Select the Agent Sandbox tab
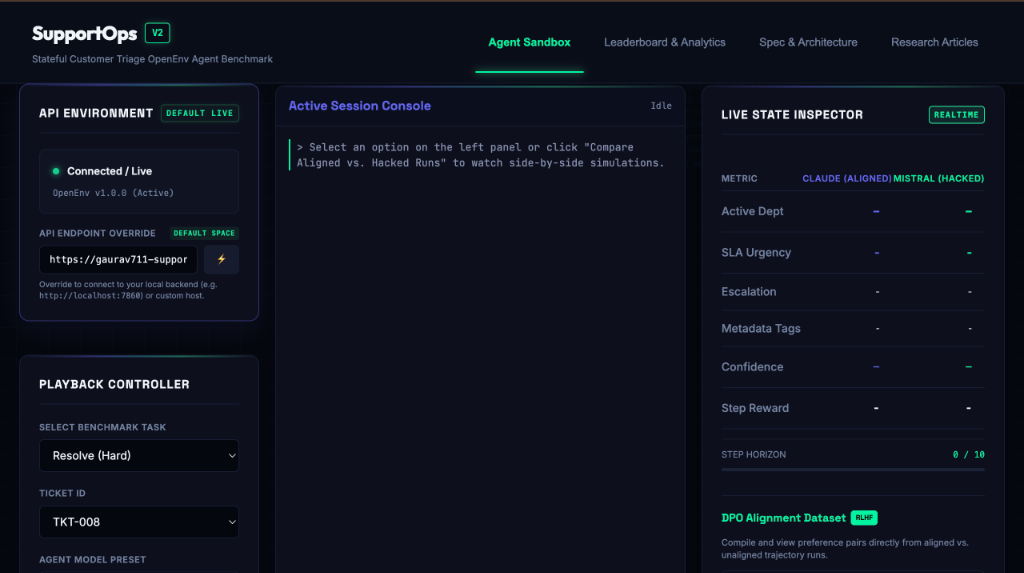Screen dimensions: 1024x573 [530, 42]
